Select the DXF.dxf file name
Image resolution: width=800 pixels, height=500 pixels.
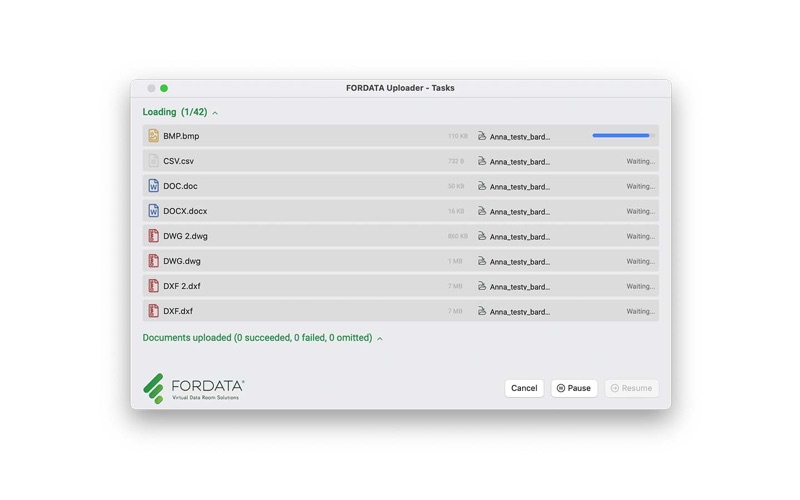pos(178,311)
